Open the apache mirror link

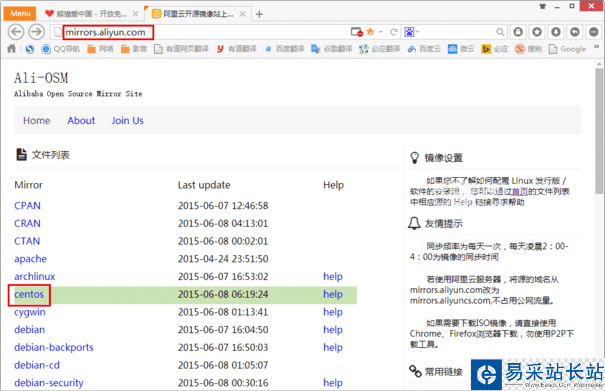click(30, 259)
